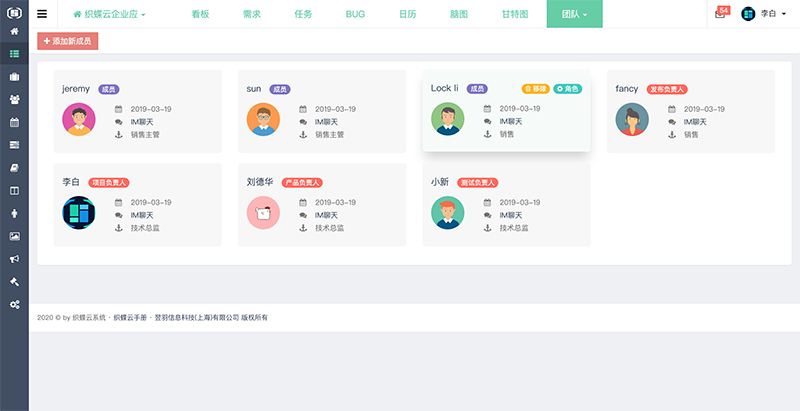800x411 pixels.
Task: Click 小新's avatar picture
Action: pyautogui.click(x=447, y=213)
